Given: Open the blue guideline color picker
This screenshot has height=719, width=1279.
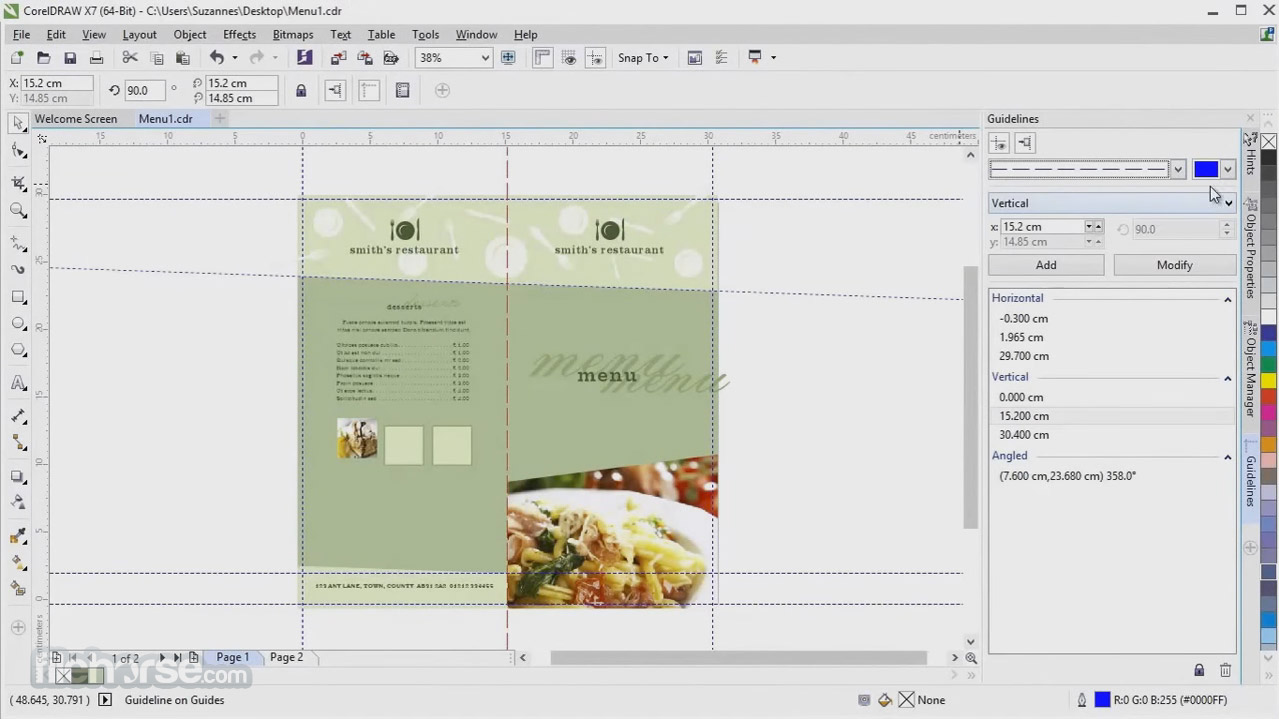Looking at the screenshot, I should [x=1227, y=168].
